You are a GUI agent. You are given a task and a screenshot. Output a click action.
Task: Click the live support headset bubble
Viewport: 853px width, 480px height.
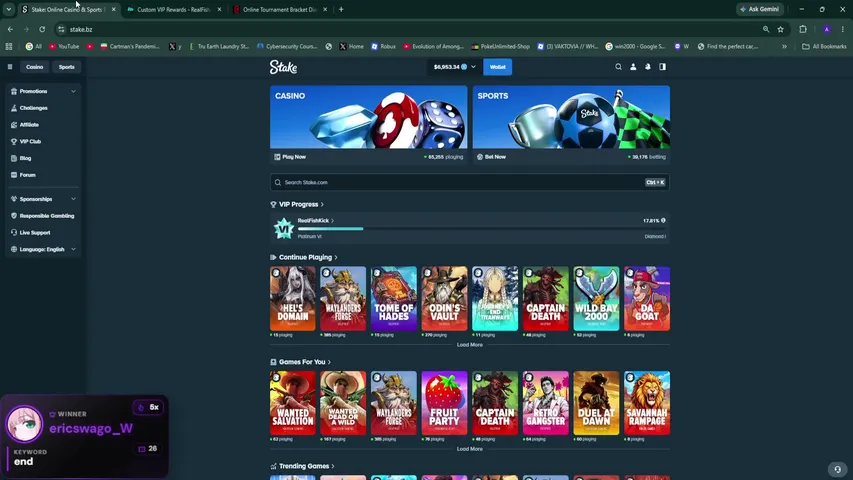(x=837, y=469)
